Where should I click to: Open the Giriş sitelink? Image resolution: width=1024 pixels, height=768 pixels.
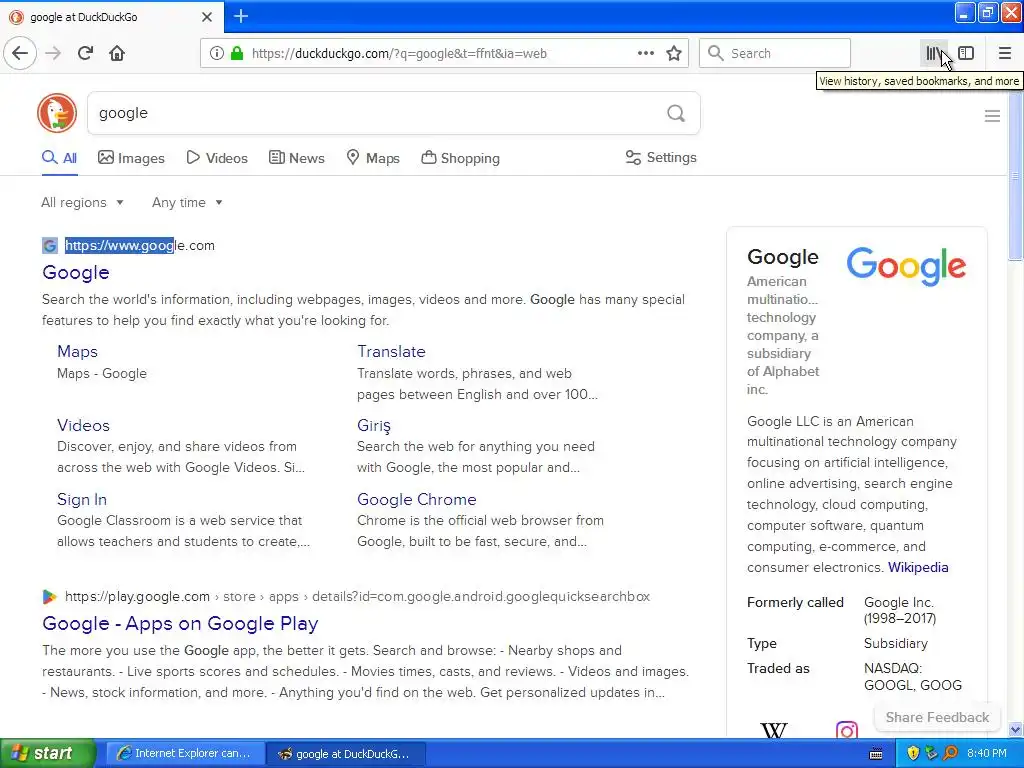tap(374, 425)
